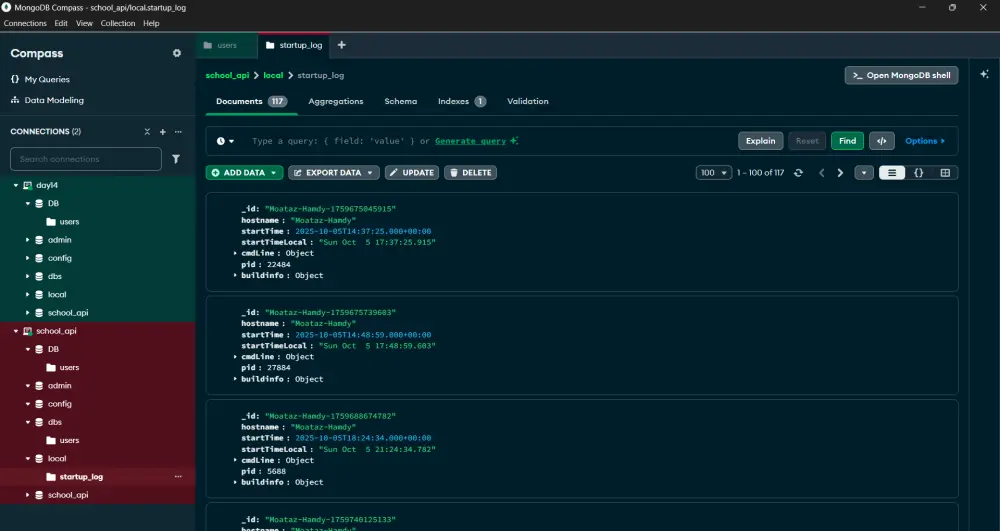Click the UPDATE button
This screenshot has width=1000, height=531.
412,173
